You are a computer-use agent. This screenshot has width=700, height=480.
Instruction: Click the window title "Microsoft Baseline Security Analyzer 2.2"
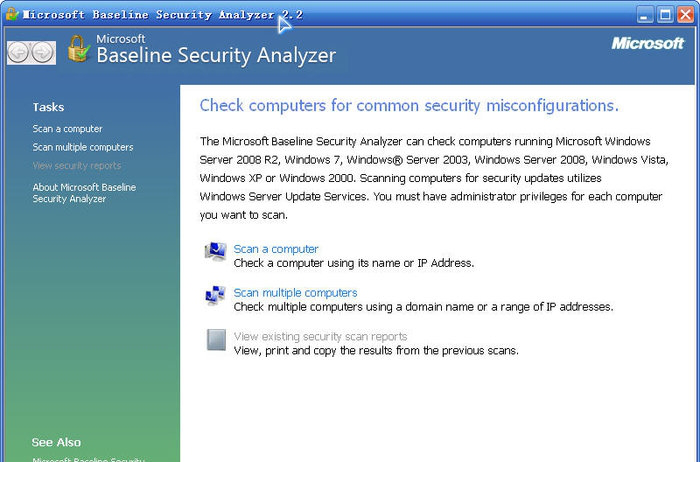(x=163, y=15)
